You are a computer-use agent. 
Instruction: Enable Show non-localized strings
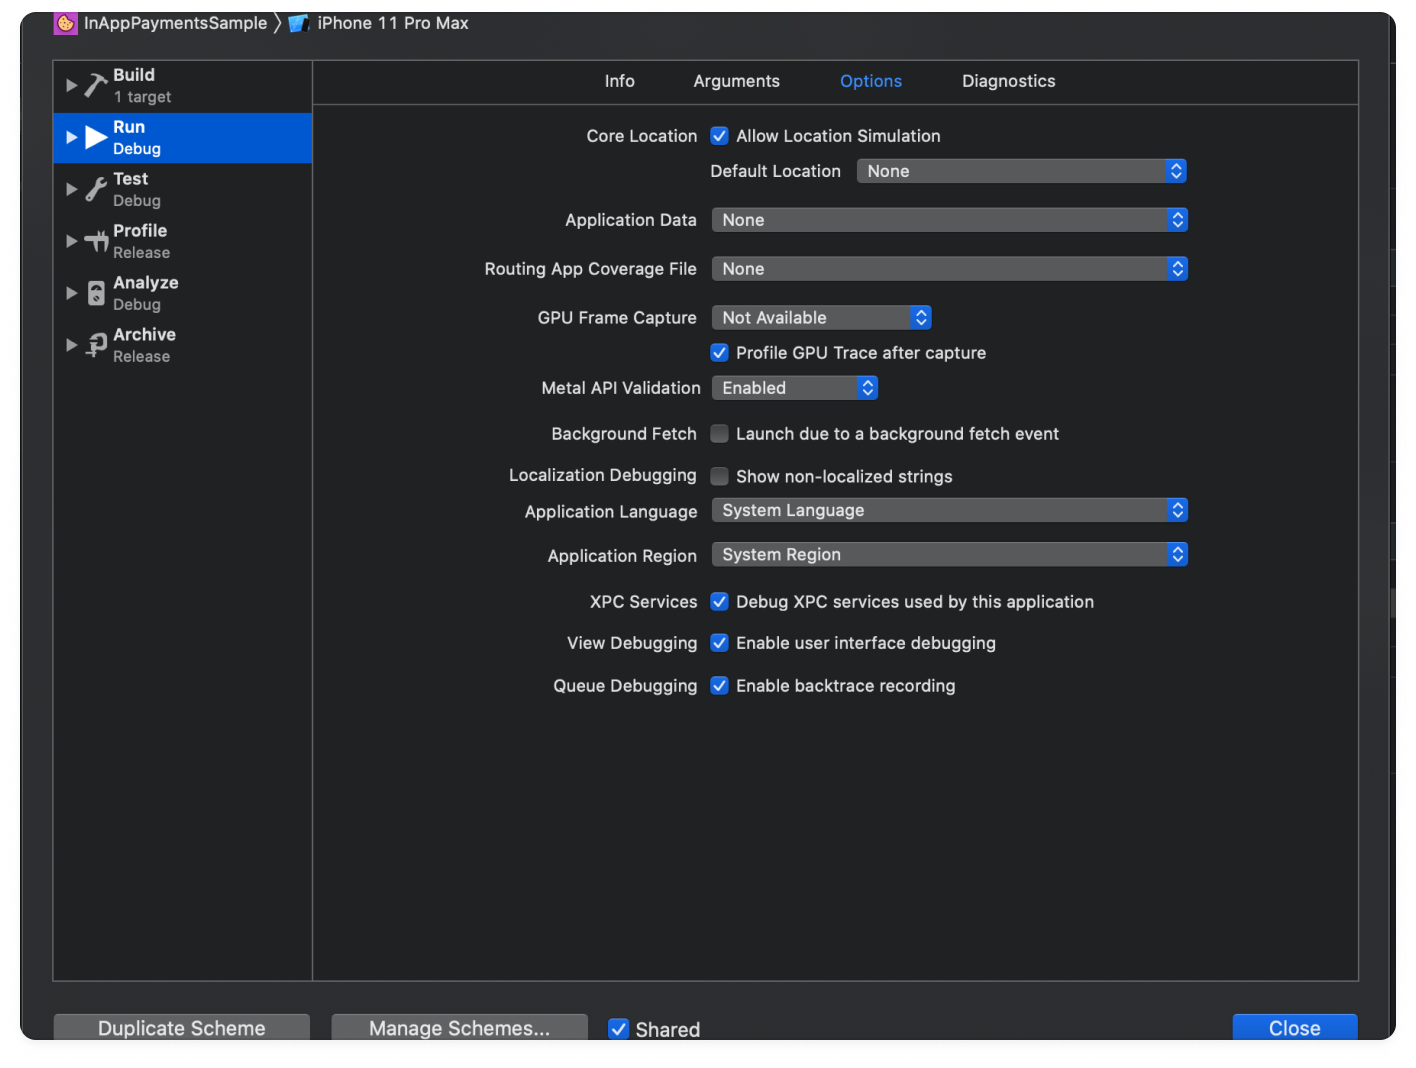(x=719, y=476)
